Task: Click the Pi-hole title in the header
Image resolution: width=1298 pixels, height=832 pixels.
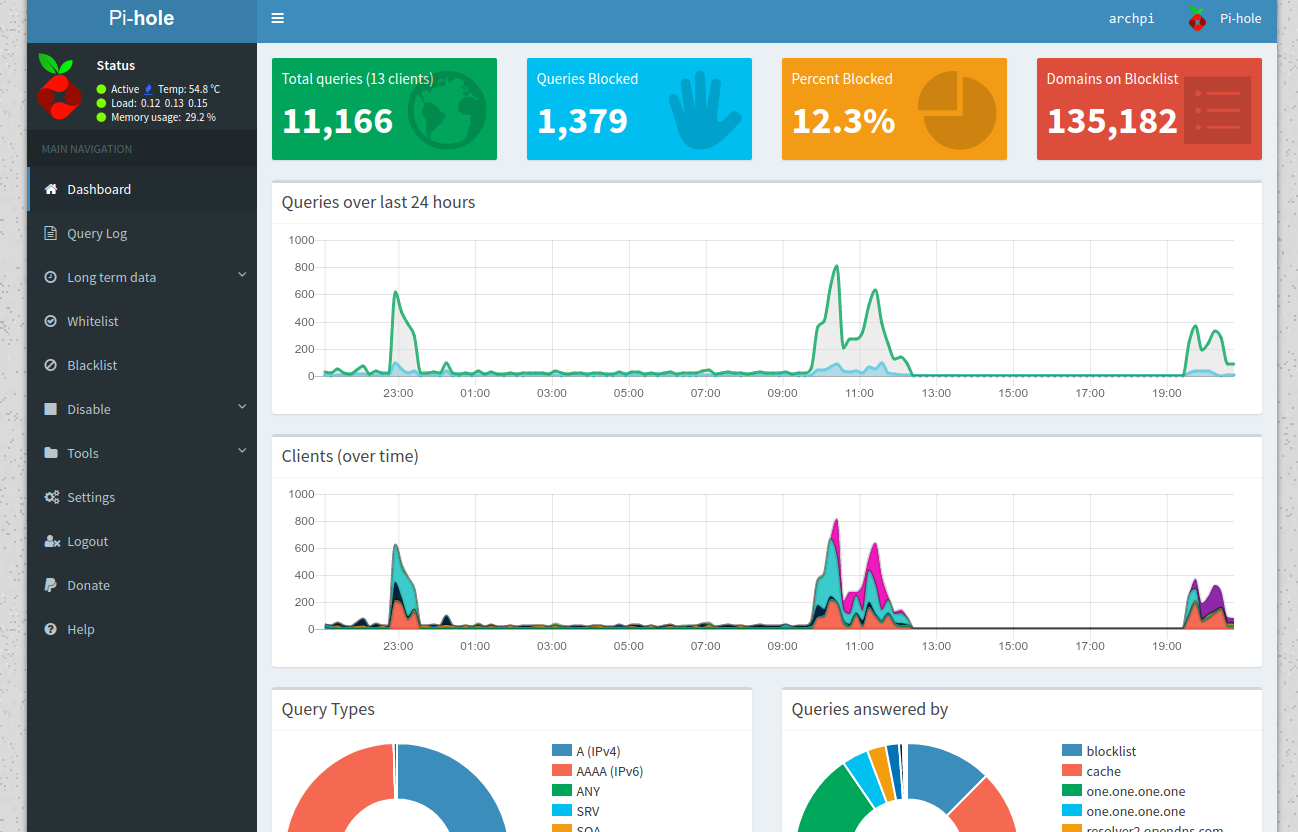Action: (x=142, y=18)
